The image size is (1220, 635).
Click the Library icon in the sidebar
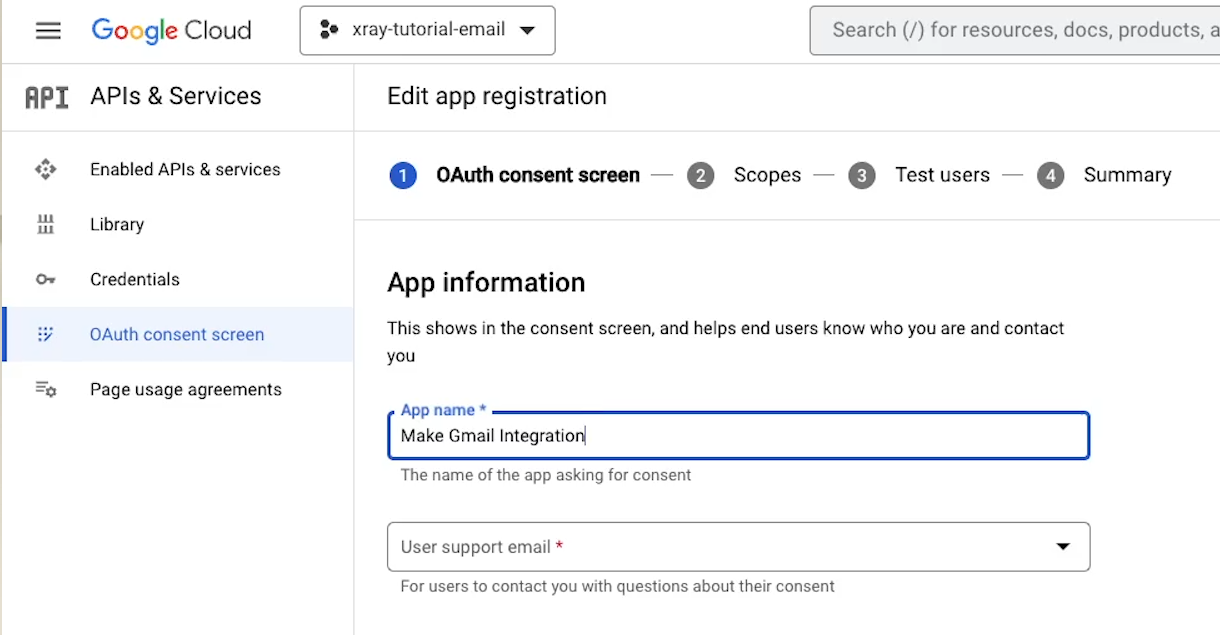click(x=46, y=224)
